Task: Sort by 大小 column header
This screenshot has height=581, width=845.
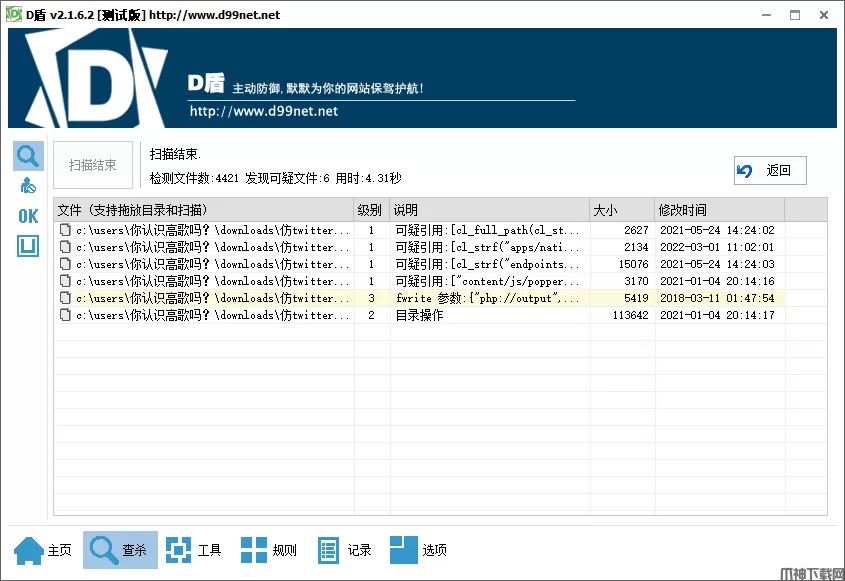Action: pos(620,210)
